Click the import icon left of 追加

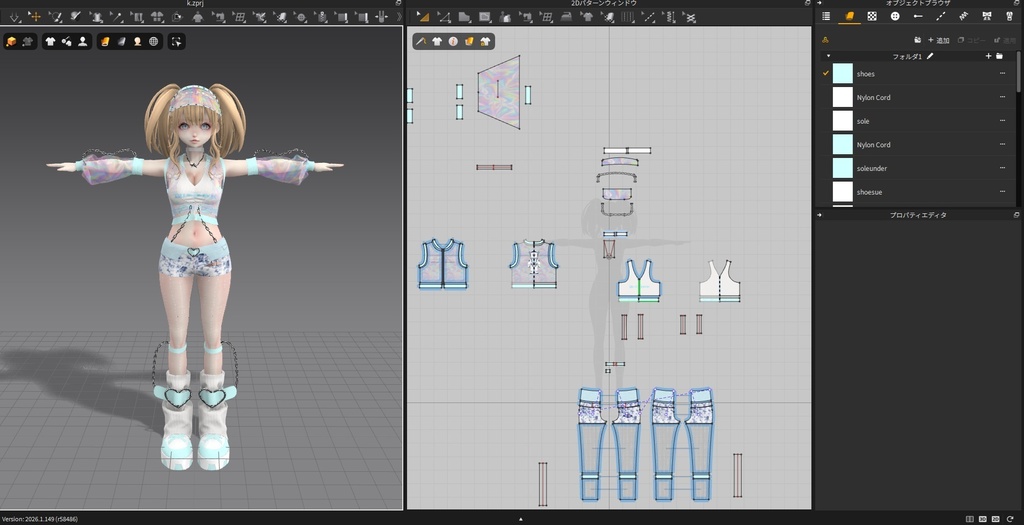pyautogui.click(x=918, y=40)
